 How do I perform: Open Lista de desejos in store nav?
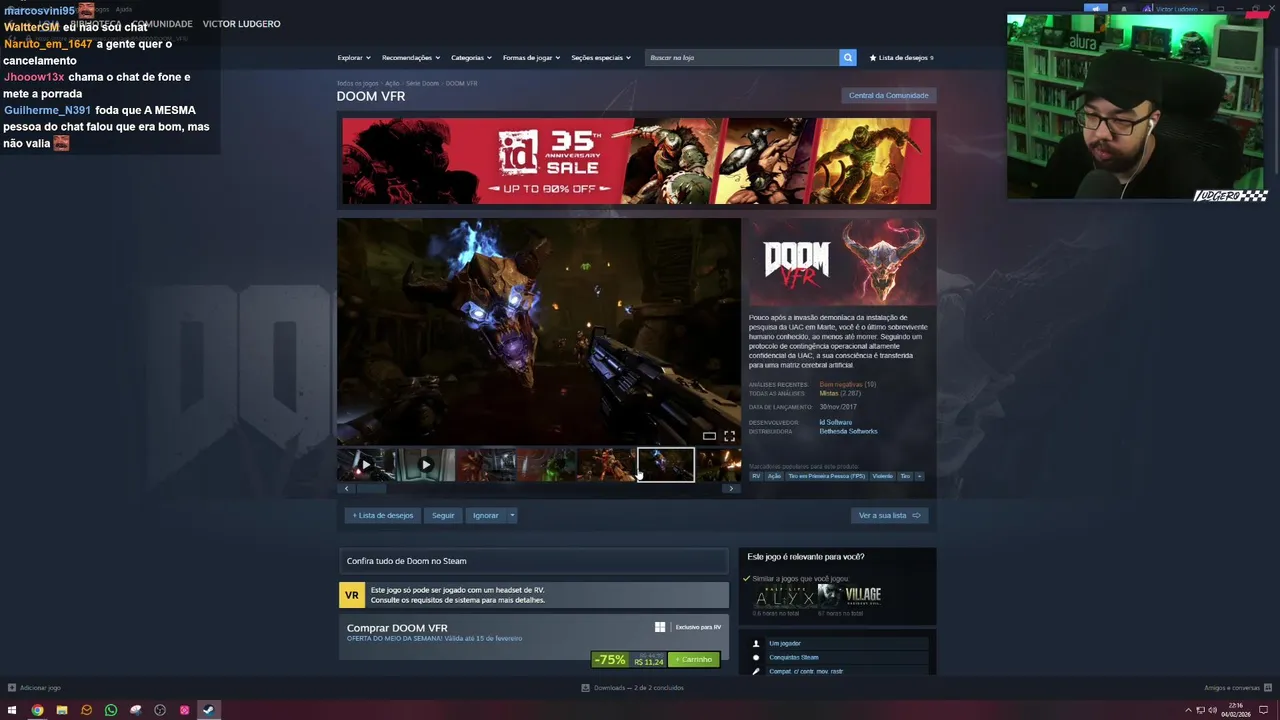[x=902, y=58]
